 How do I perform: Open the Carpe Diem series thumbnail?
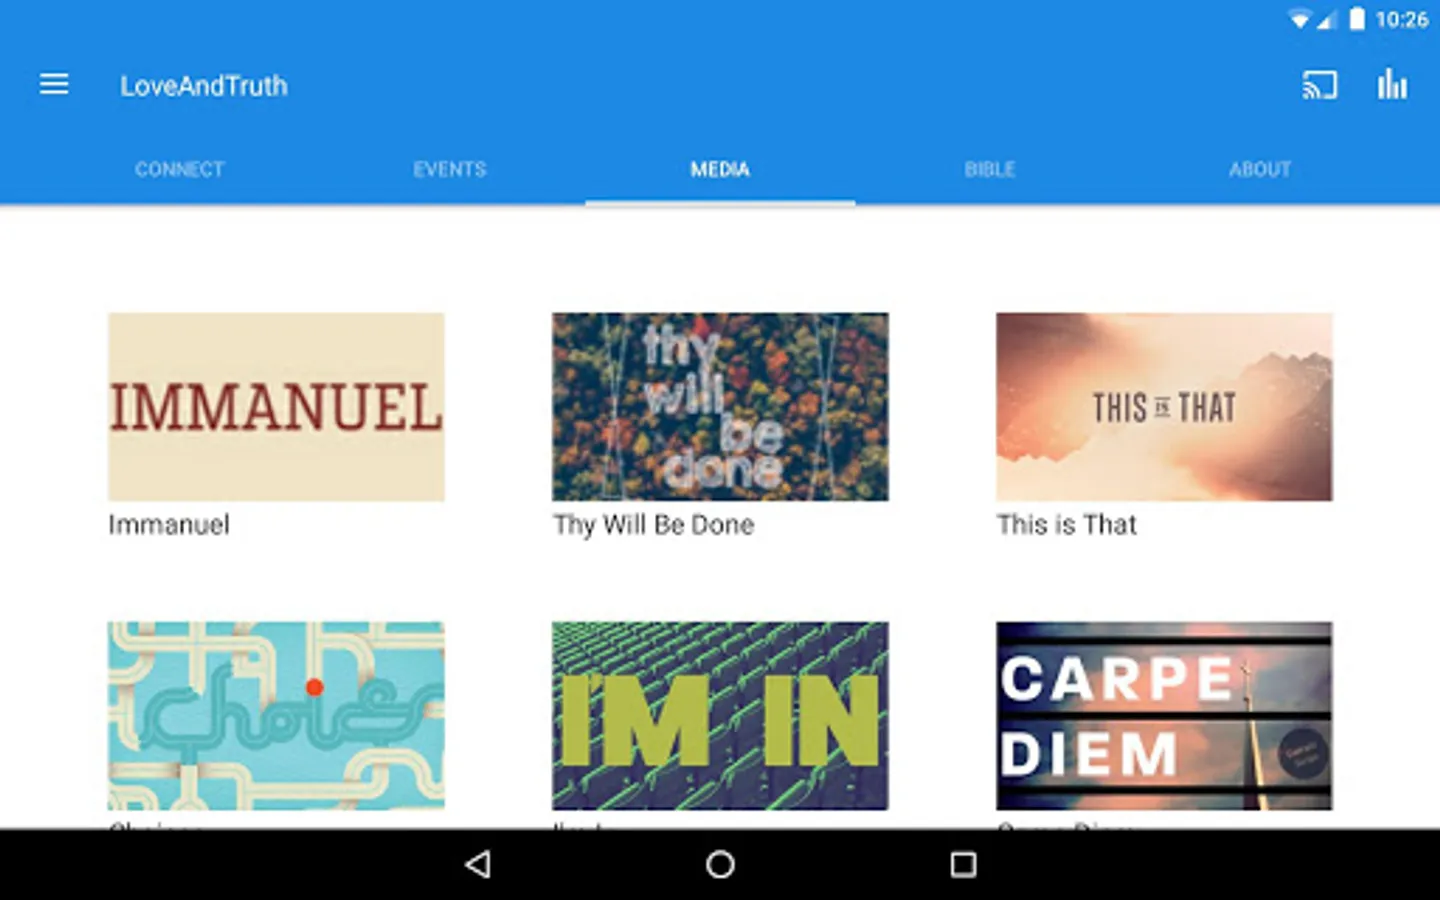pos(1164,716)
